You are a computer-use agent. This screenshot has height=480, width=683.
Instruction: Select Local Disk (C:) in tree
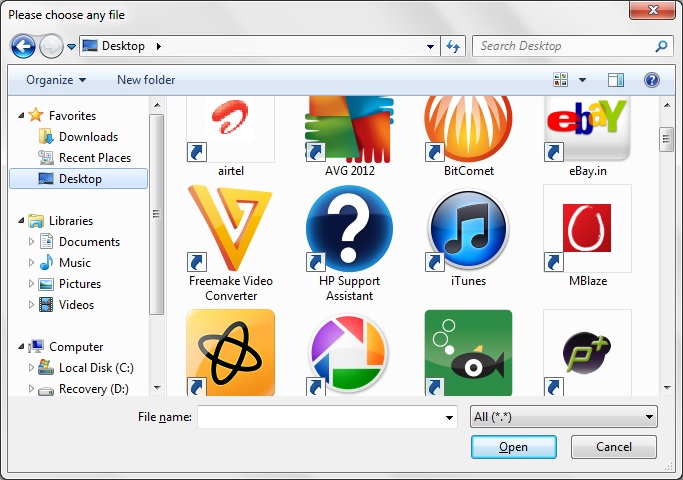(x=86, y=368)
